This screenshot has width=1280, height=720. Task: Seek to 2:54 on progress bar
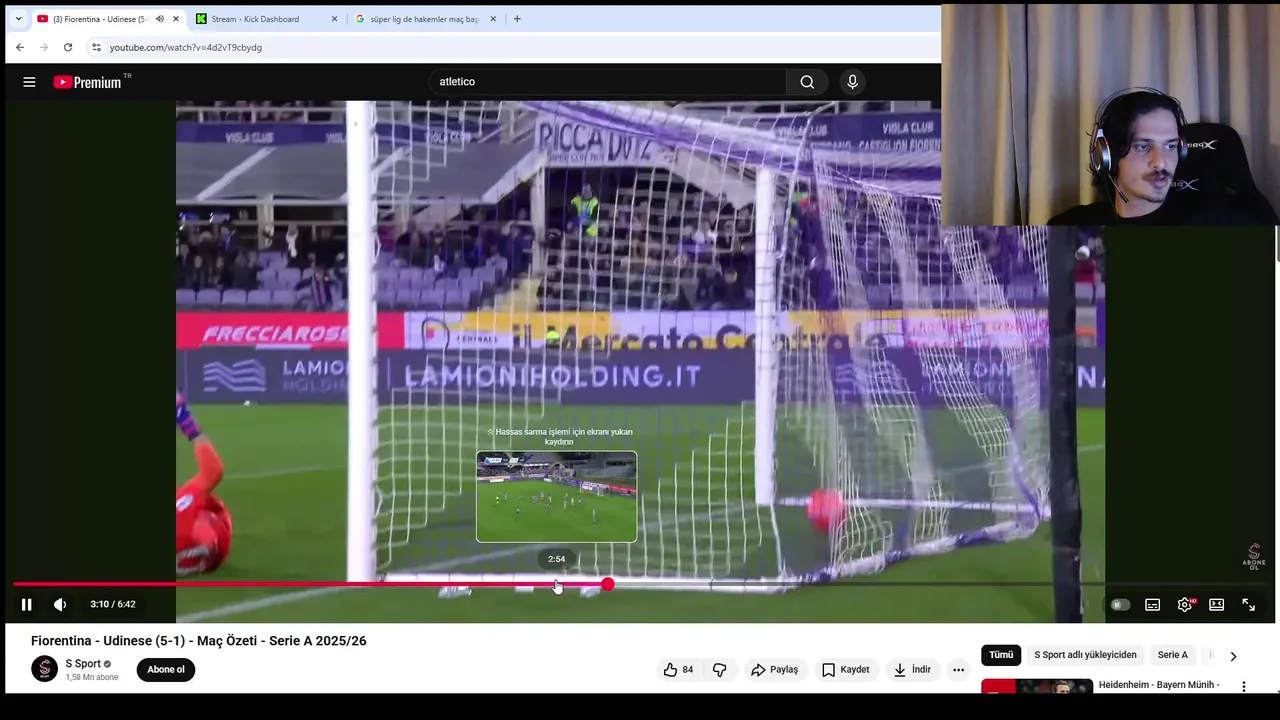coord(557,584)
